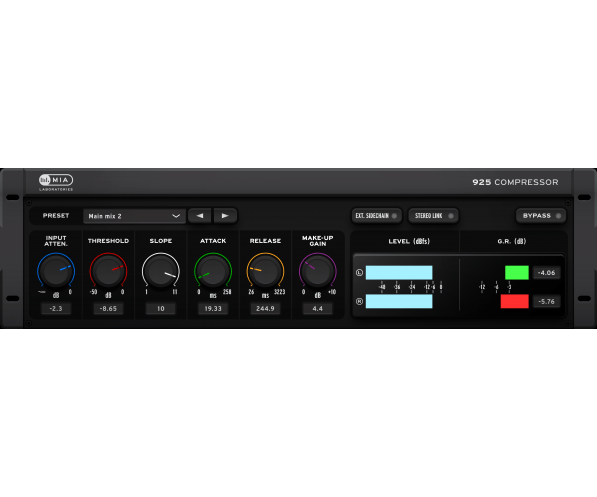Click the L channel indicator icon
Viewport: 597px width, 497px height.
coord(359,273)
